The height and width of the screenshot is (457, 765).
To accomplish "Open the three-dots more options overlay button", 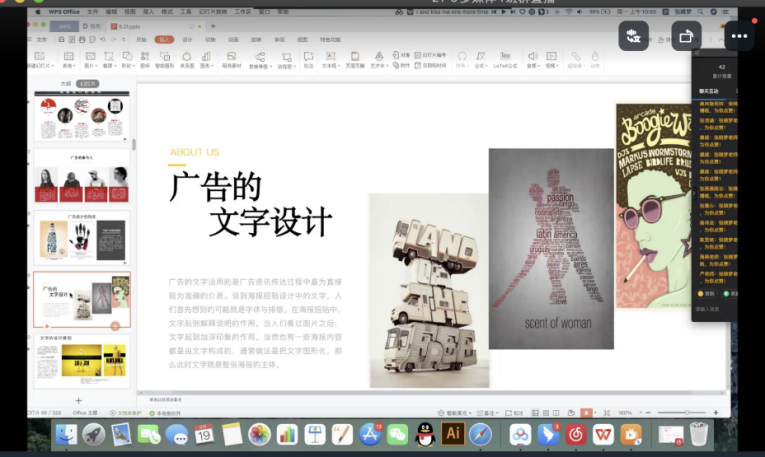I will (x=739, y=36).
